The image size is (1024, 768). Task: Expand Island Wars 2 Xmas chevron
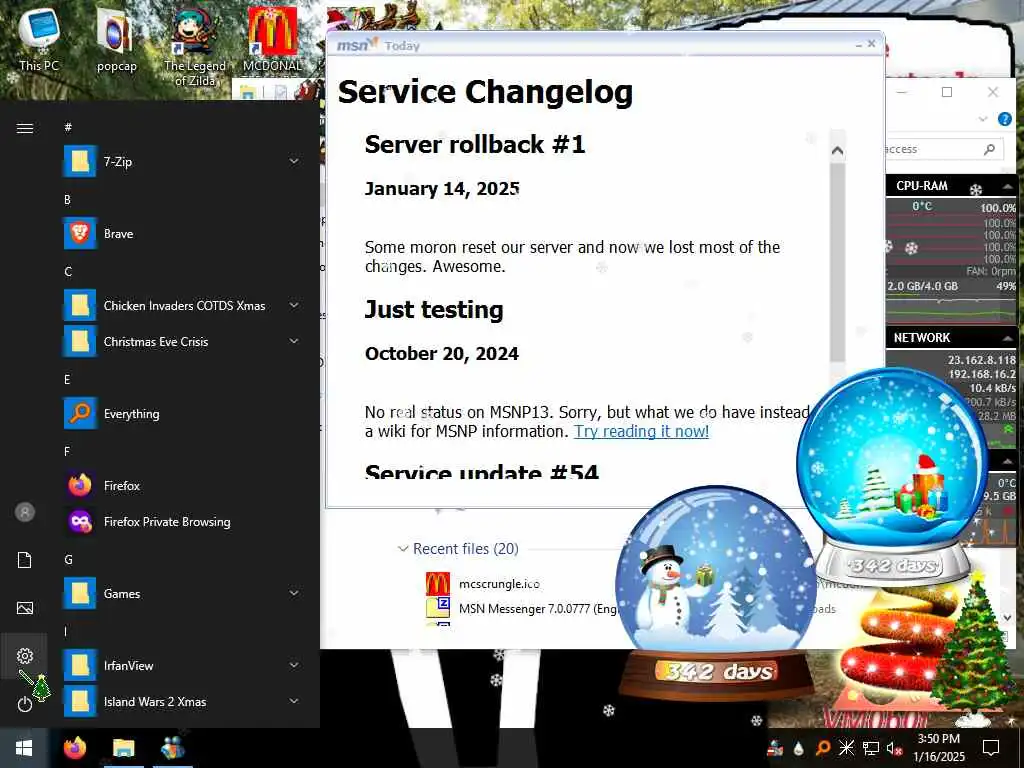(294, 701)
